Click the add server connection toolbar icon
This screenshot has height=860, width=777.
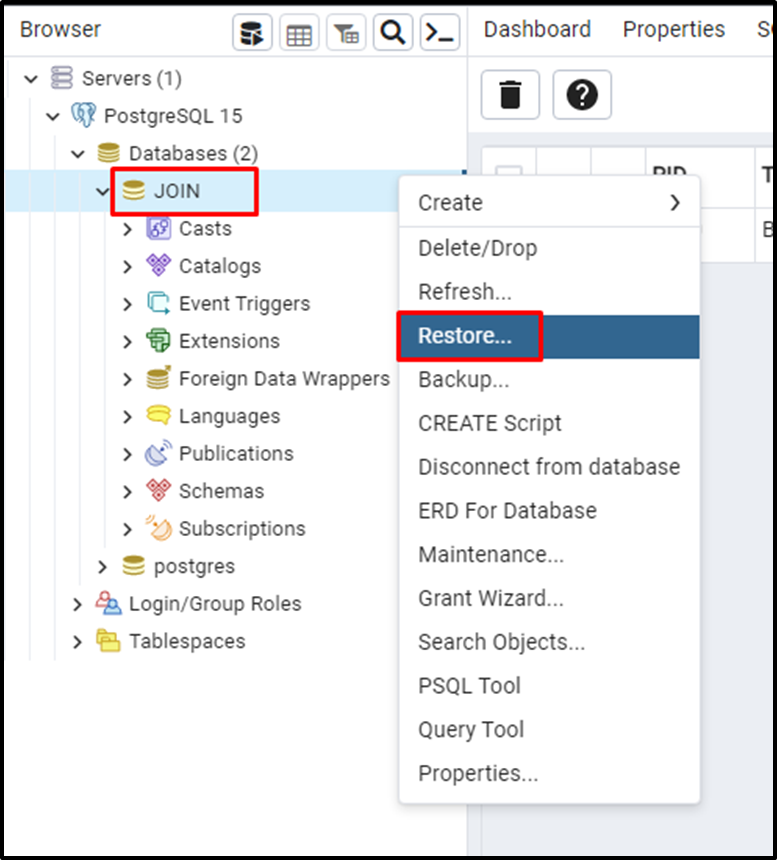(x=251, y=31)
